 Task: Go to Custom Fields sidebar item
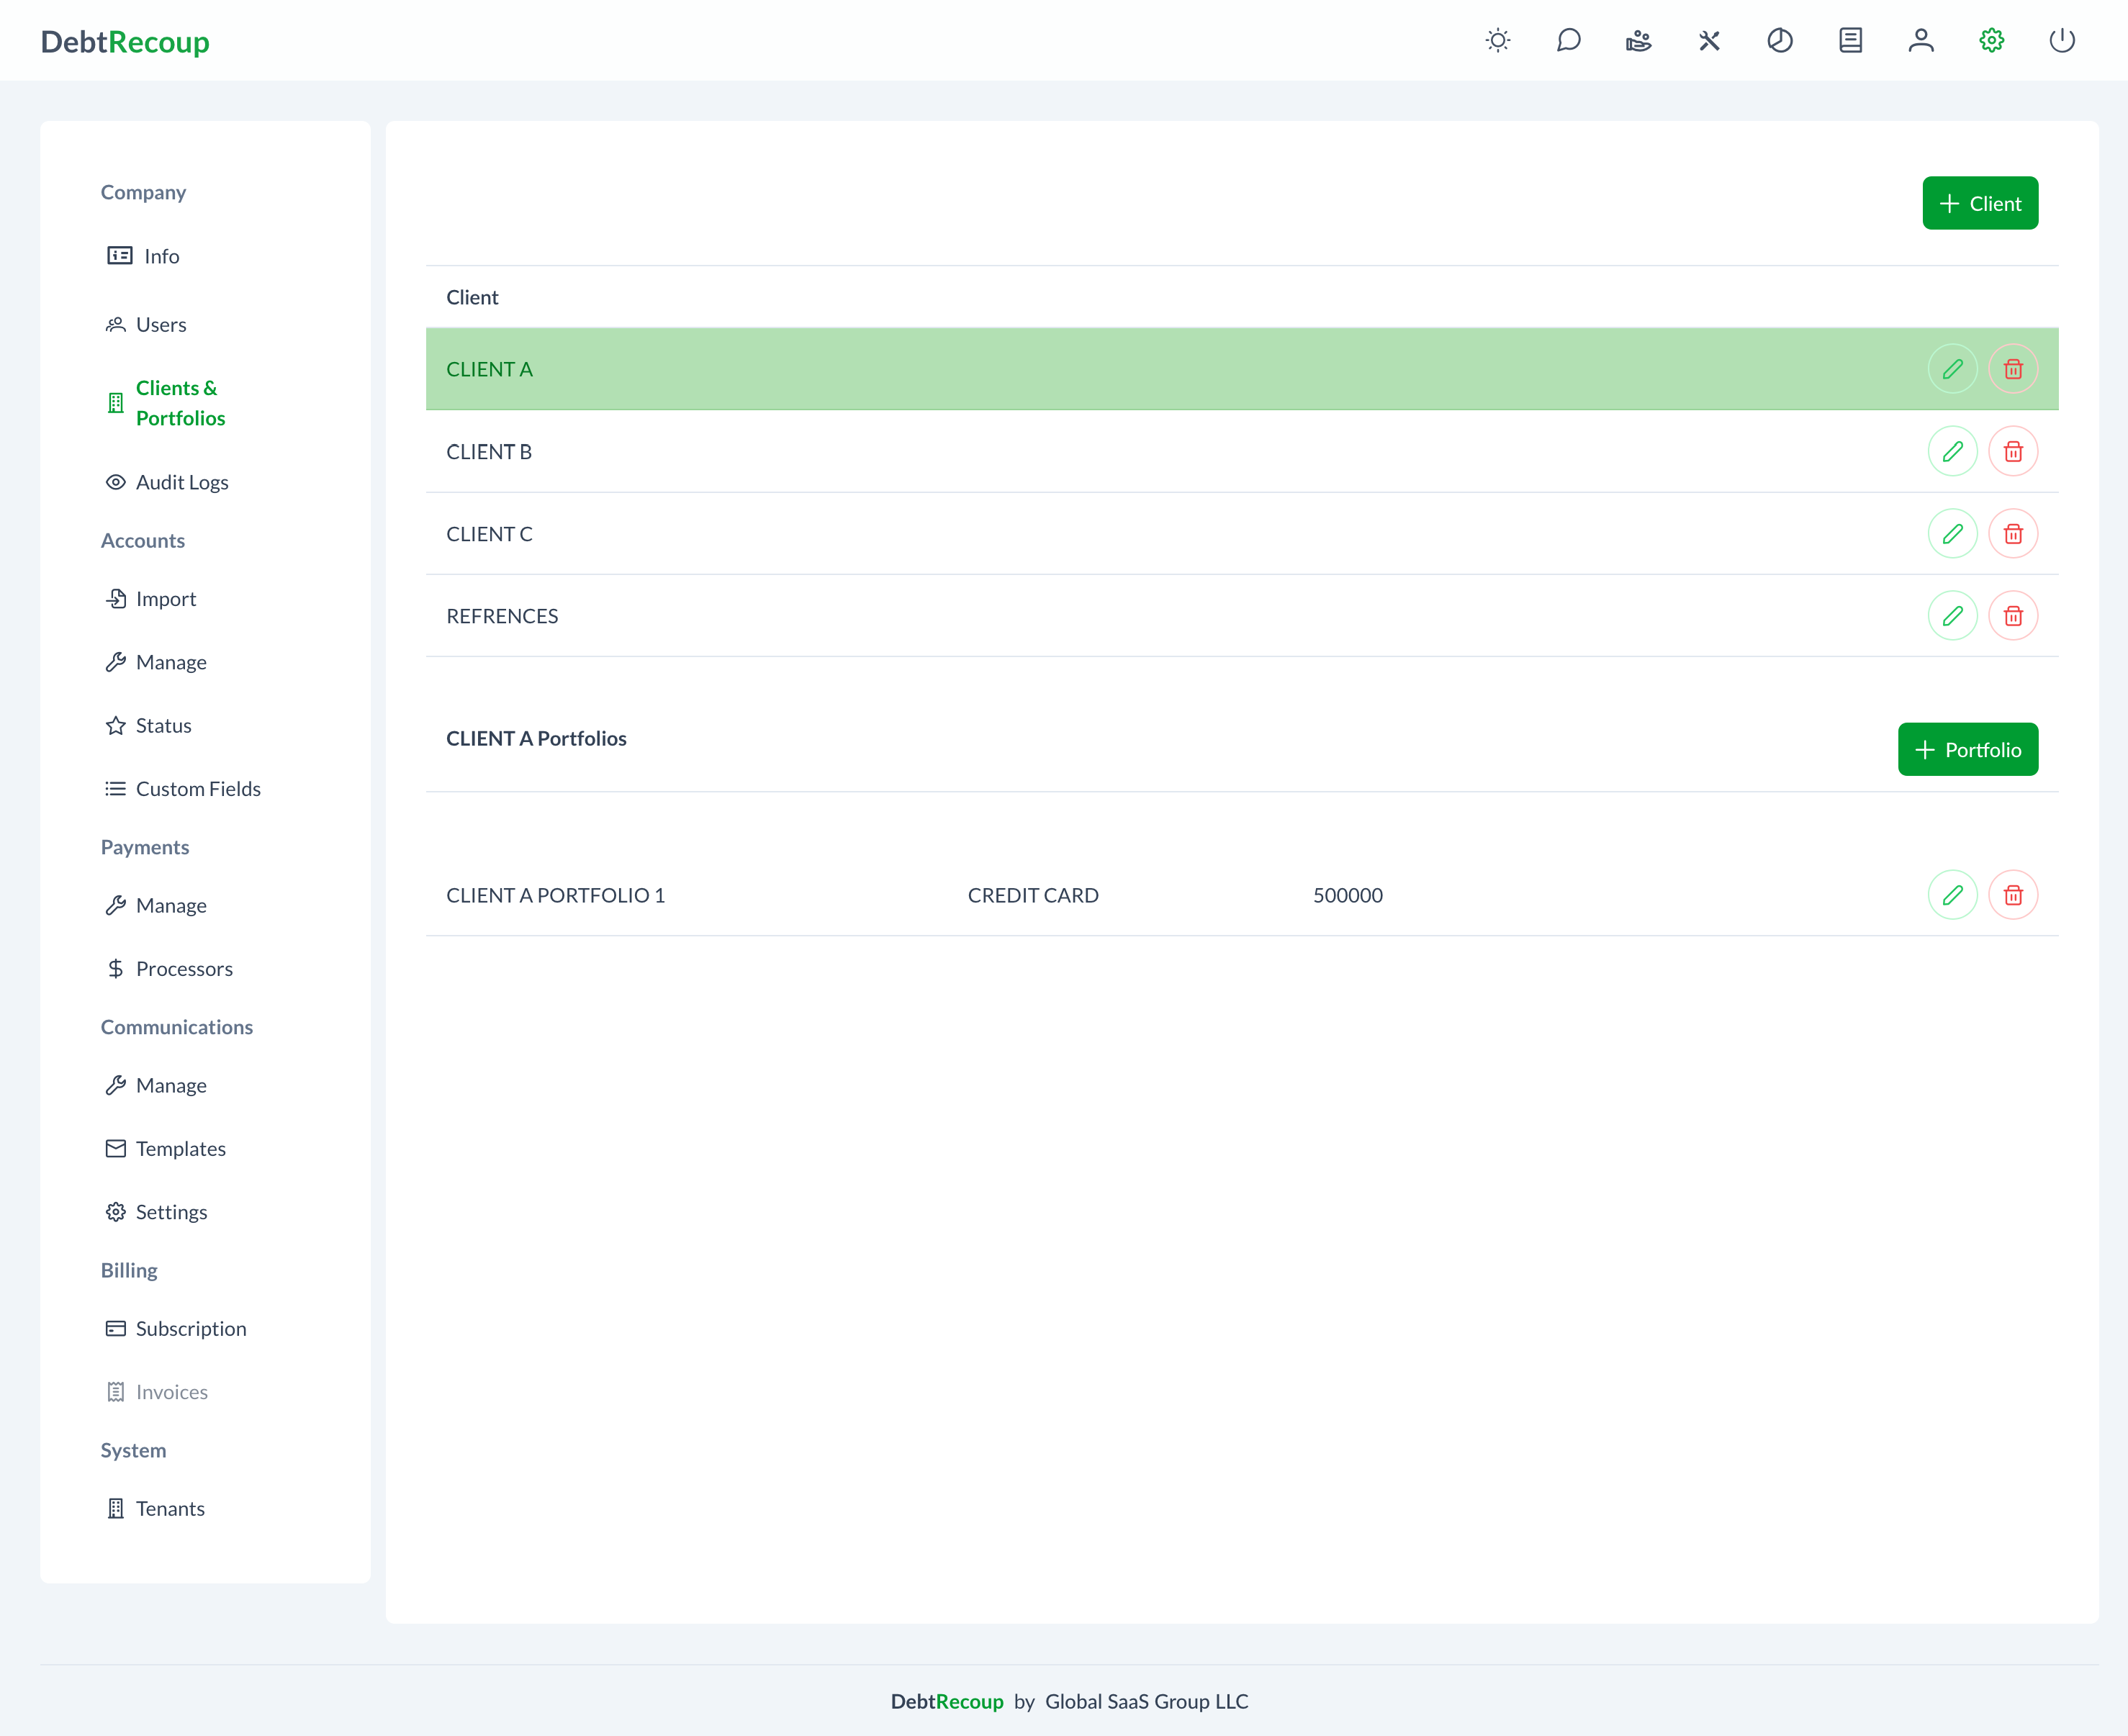[x=197, y=789]
